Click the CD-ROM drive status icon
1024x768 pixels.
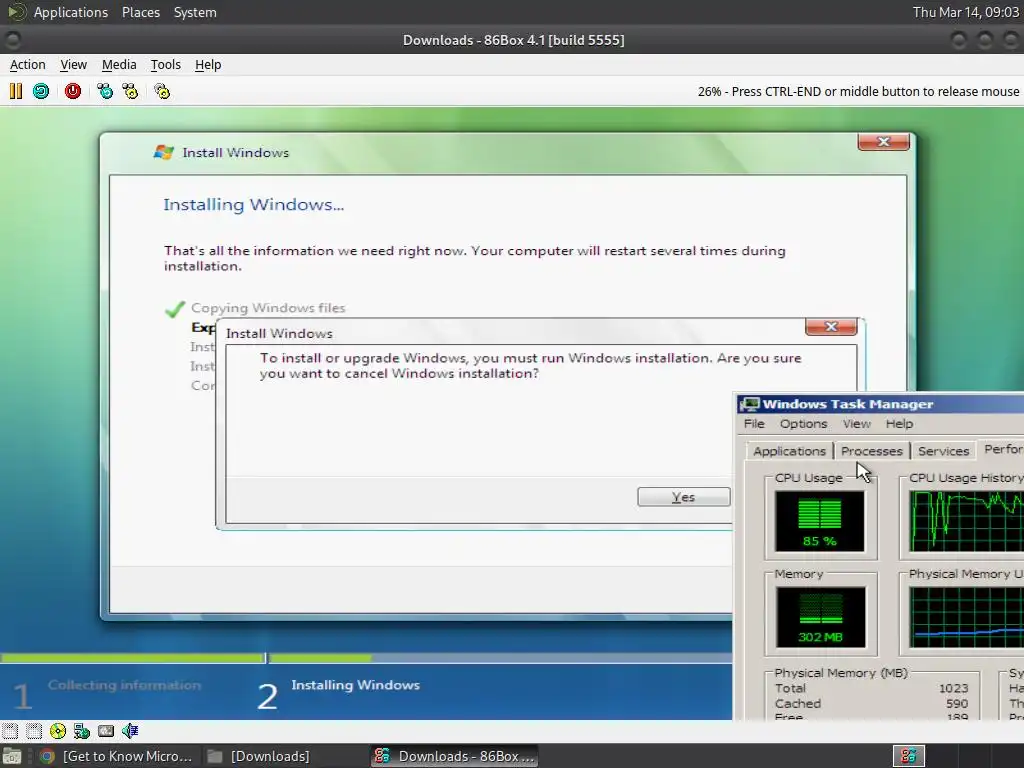[57, 731]
